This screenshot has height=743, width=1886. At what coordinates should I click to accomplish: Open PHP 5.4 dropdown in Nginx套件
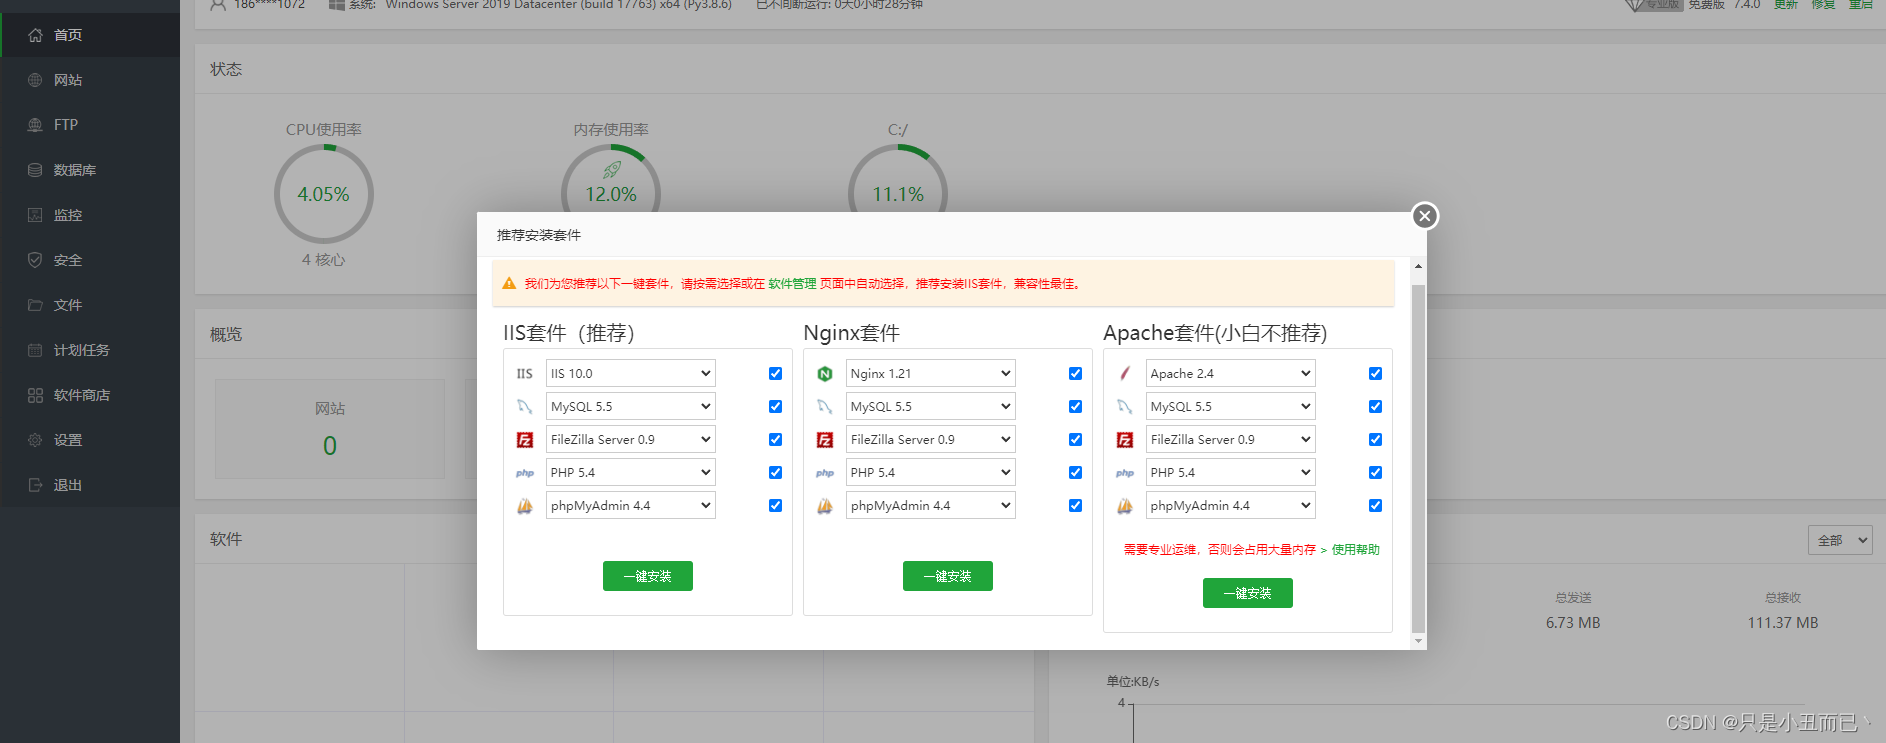[931, 473]
